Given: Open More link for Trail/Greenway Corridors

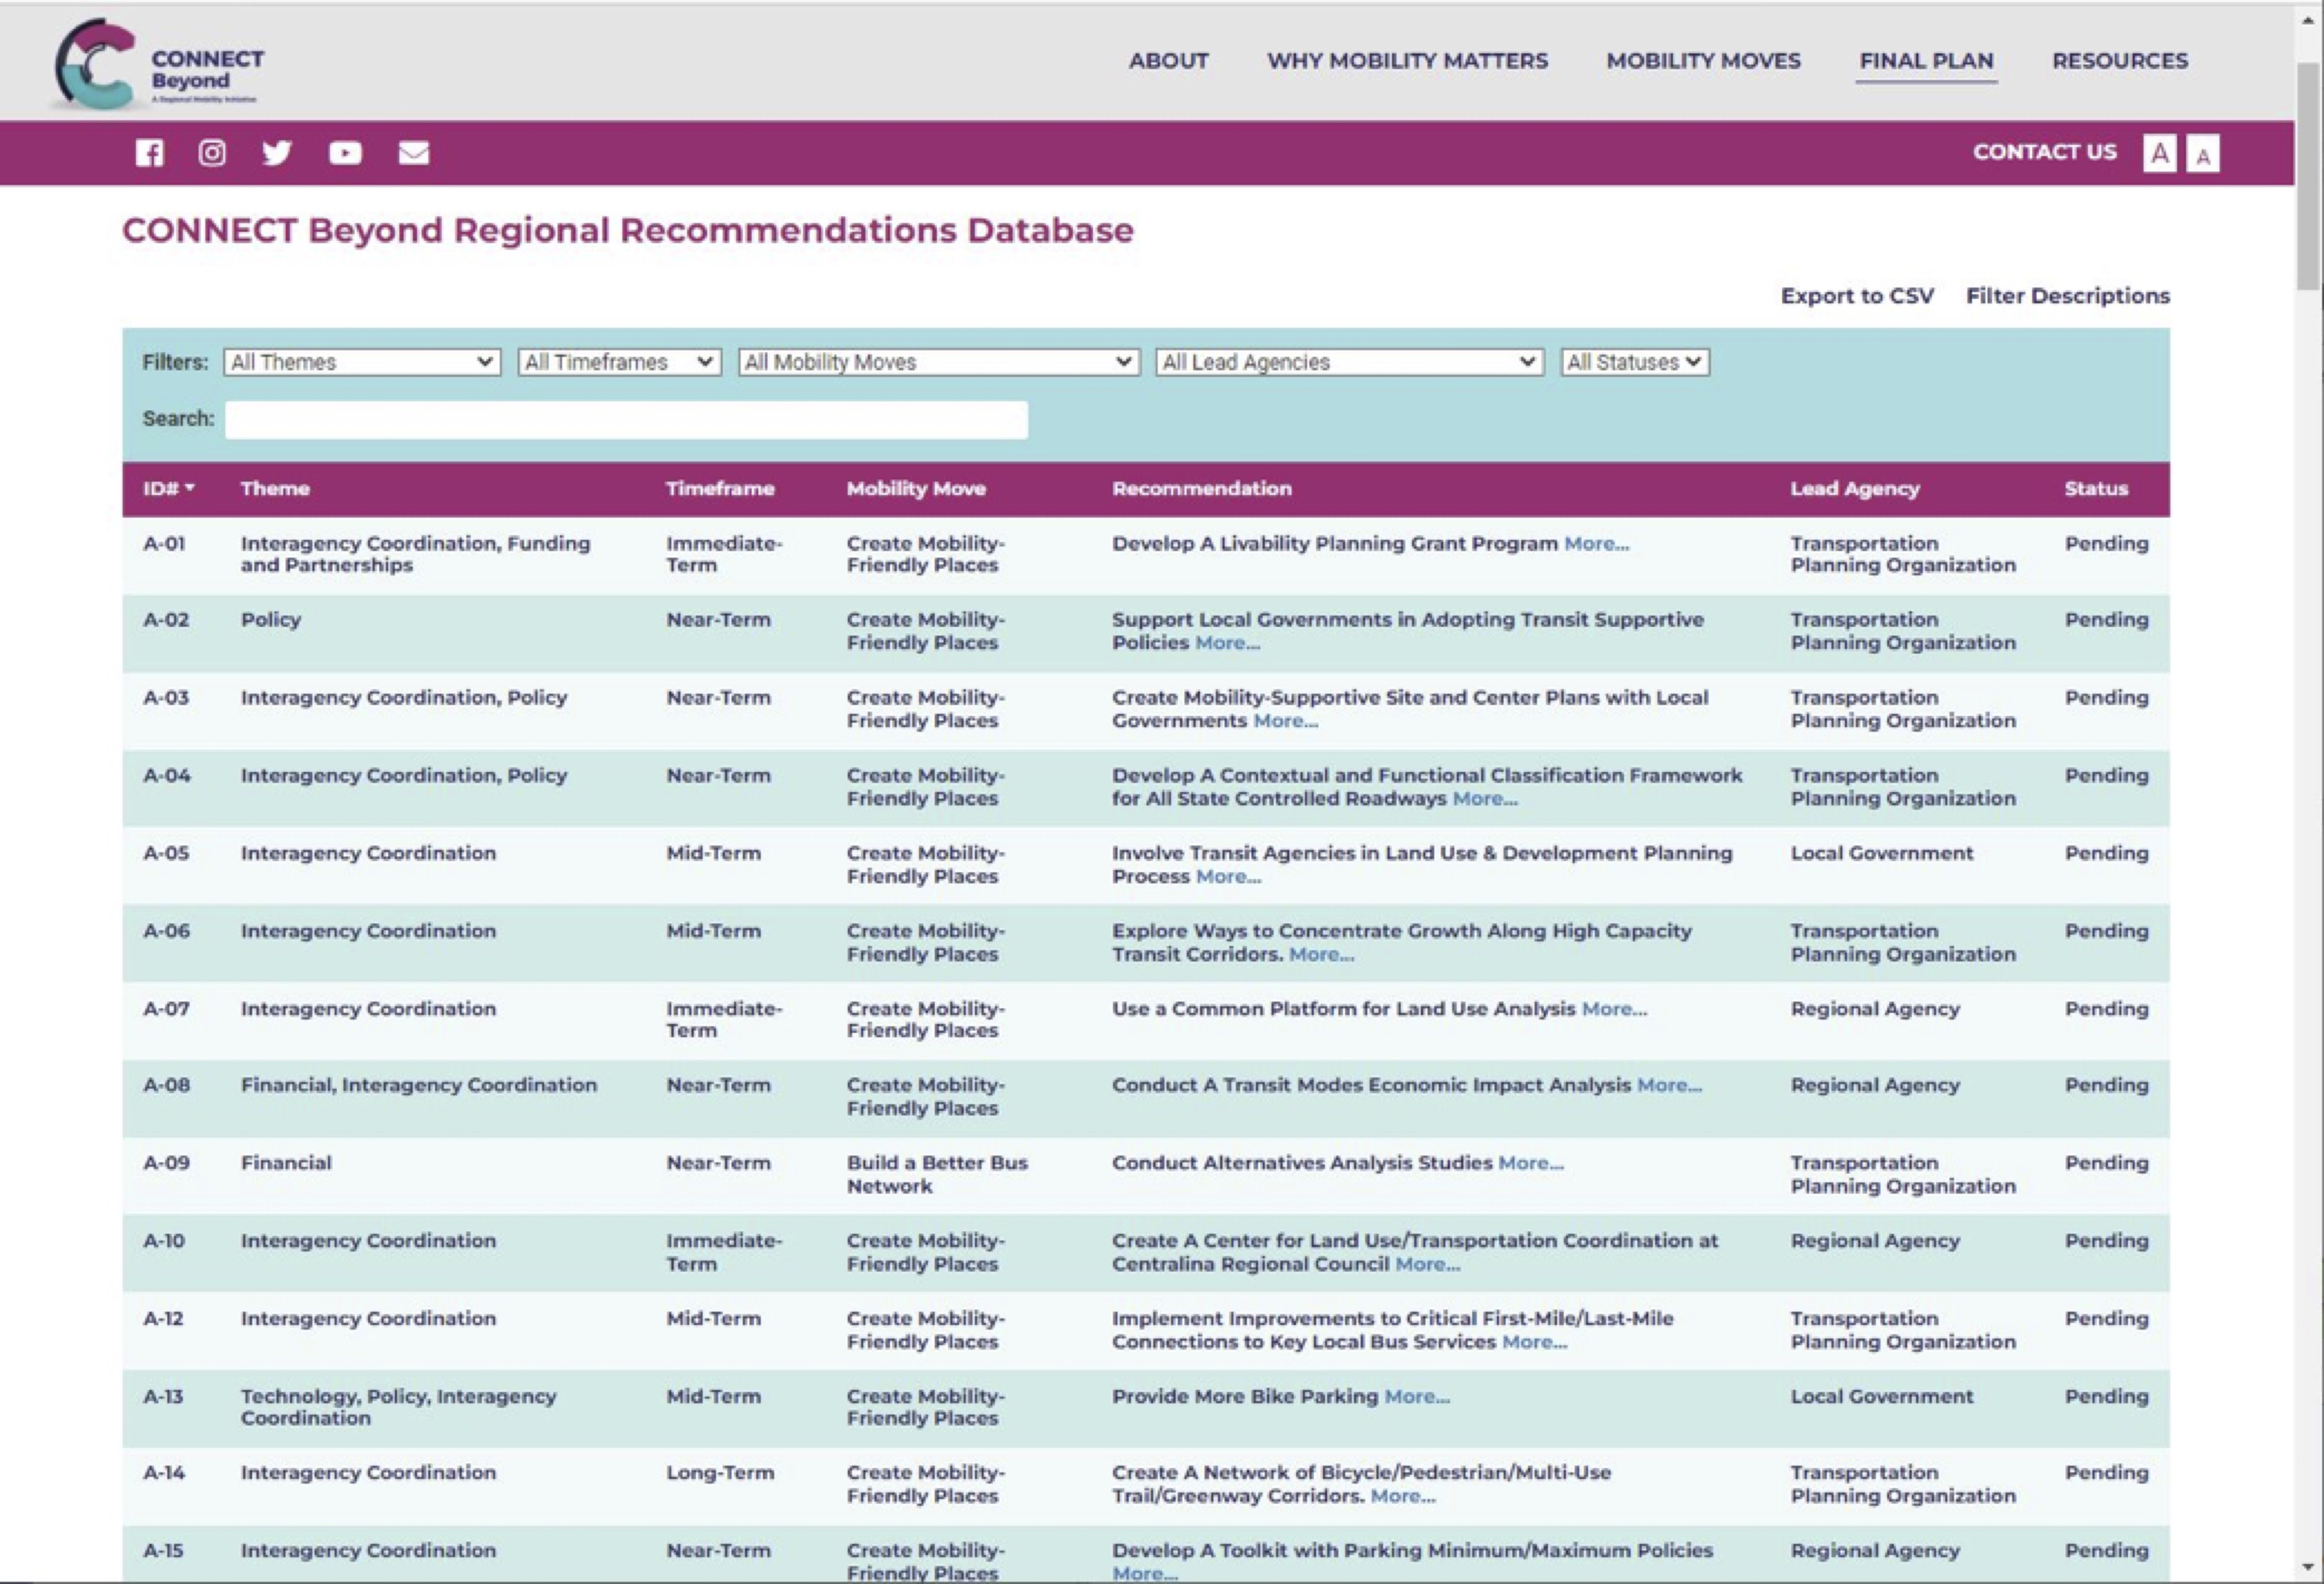Looking at the screenshot, I should 1402,1497.
